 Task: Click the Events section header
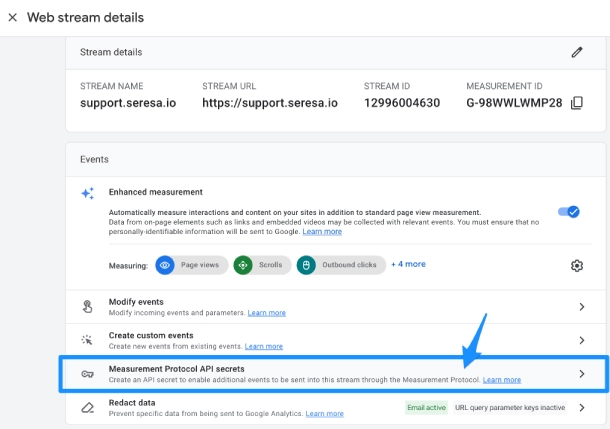point(94,159)
